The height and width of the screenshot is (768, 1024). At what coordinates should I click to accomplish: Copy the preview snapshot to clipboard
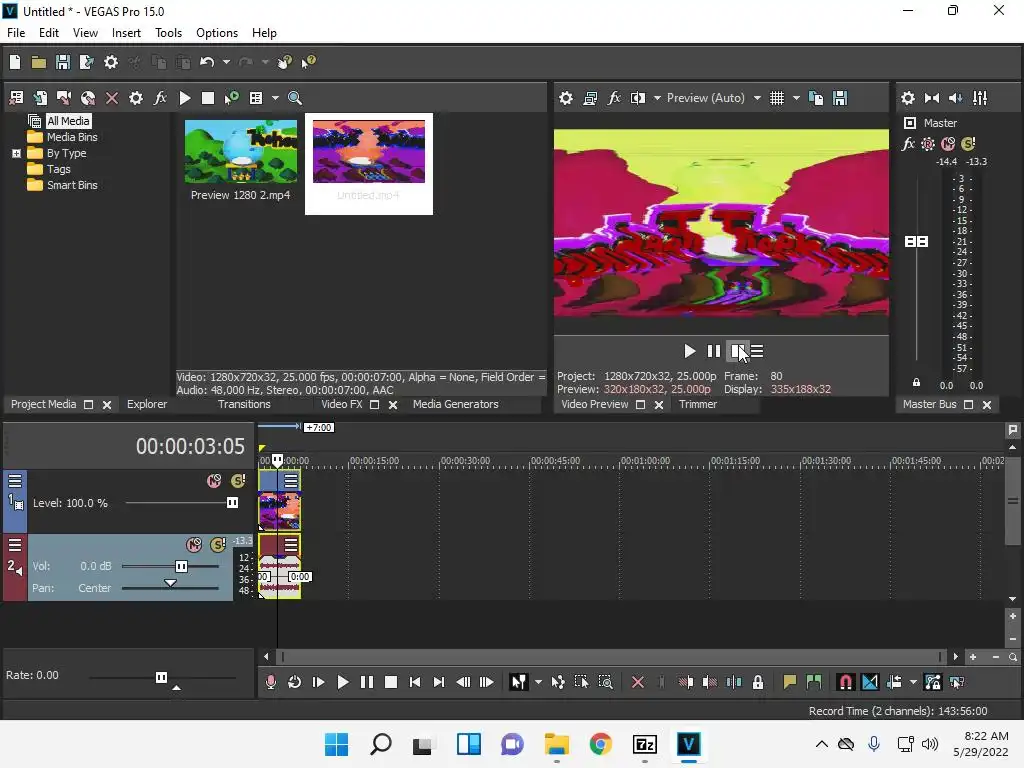[x=816, y=98]
